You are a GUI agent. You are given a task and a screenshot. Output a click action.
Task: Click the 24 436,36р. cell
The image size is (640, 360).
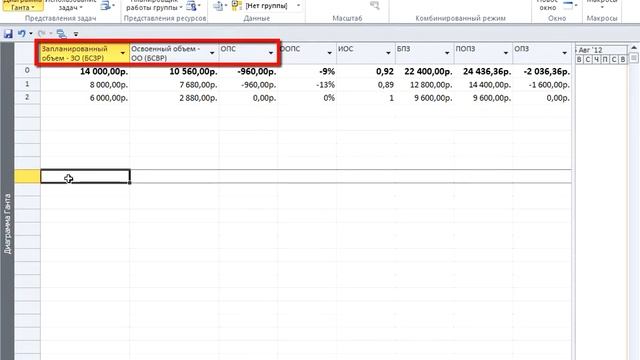click(484, 71)
